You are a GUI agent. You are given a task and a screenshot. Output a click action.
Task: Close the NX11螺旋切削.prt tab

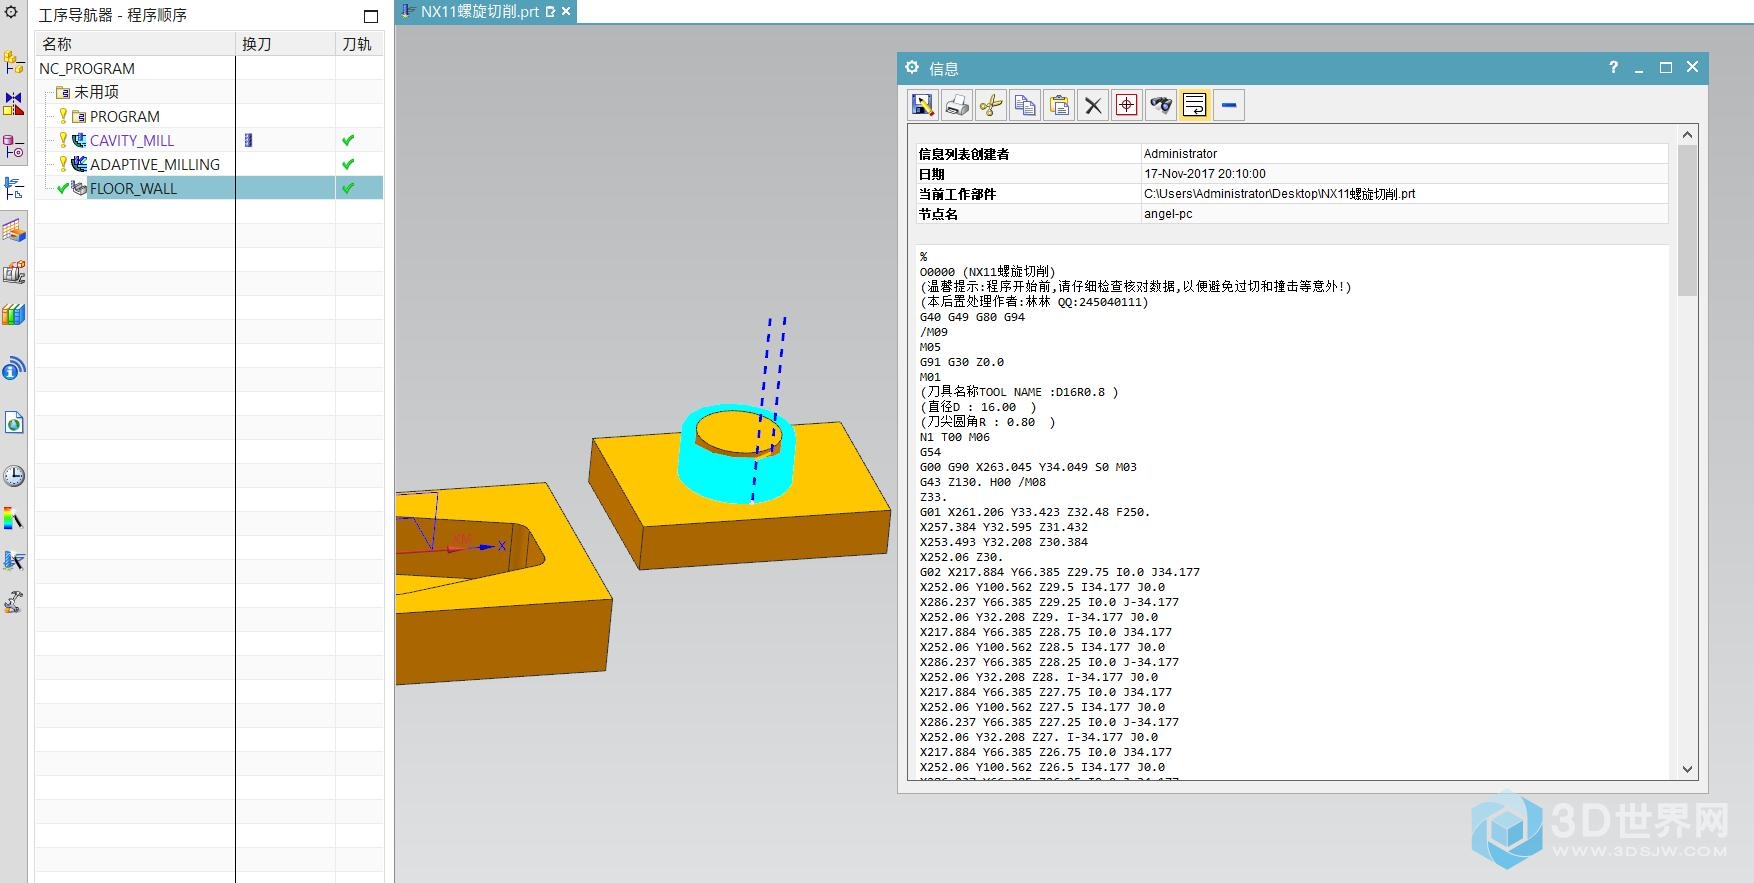566,11
